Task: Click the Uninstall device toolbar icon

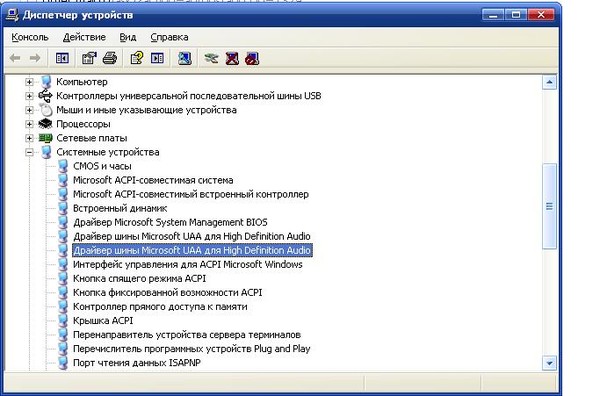Action: pos(232,58)
